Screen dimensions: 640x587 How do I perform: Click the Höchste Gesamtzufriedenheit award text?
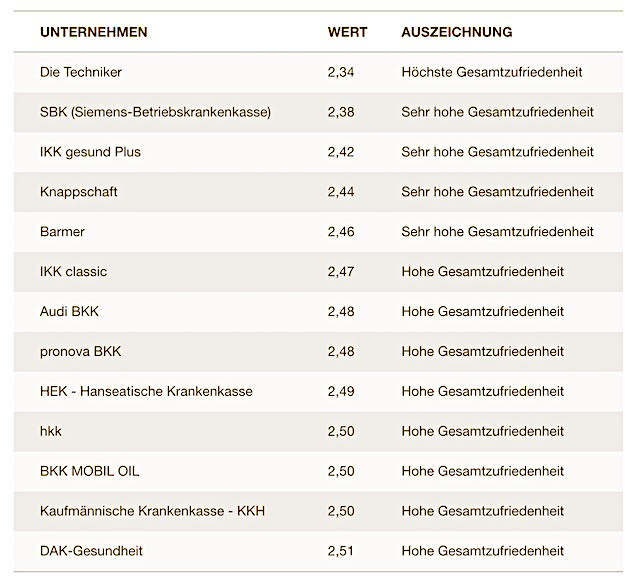pyautogui.click(x=491, y=72)
